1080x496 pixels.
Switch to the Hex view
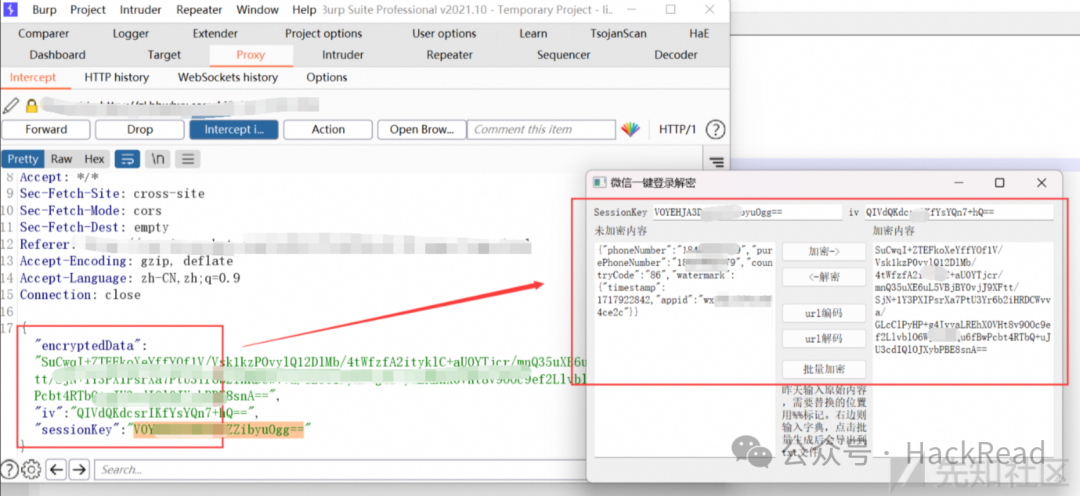pyautogui.click(x=94, y=159)
